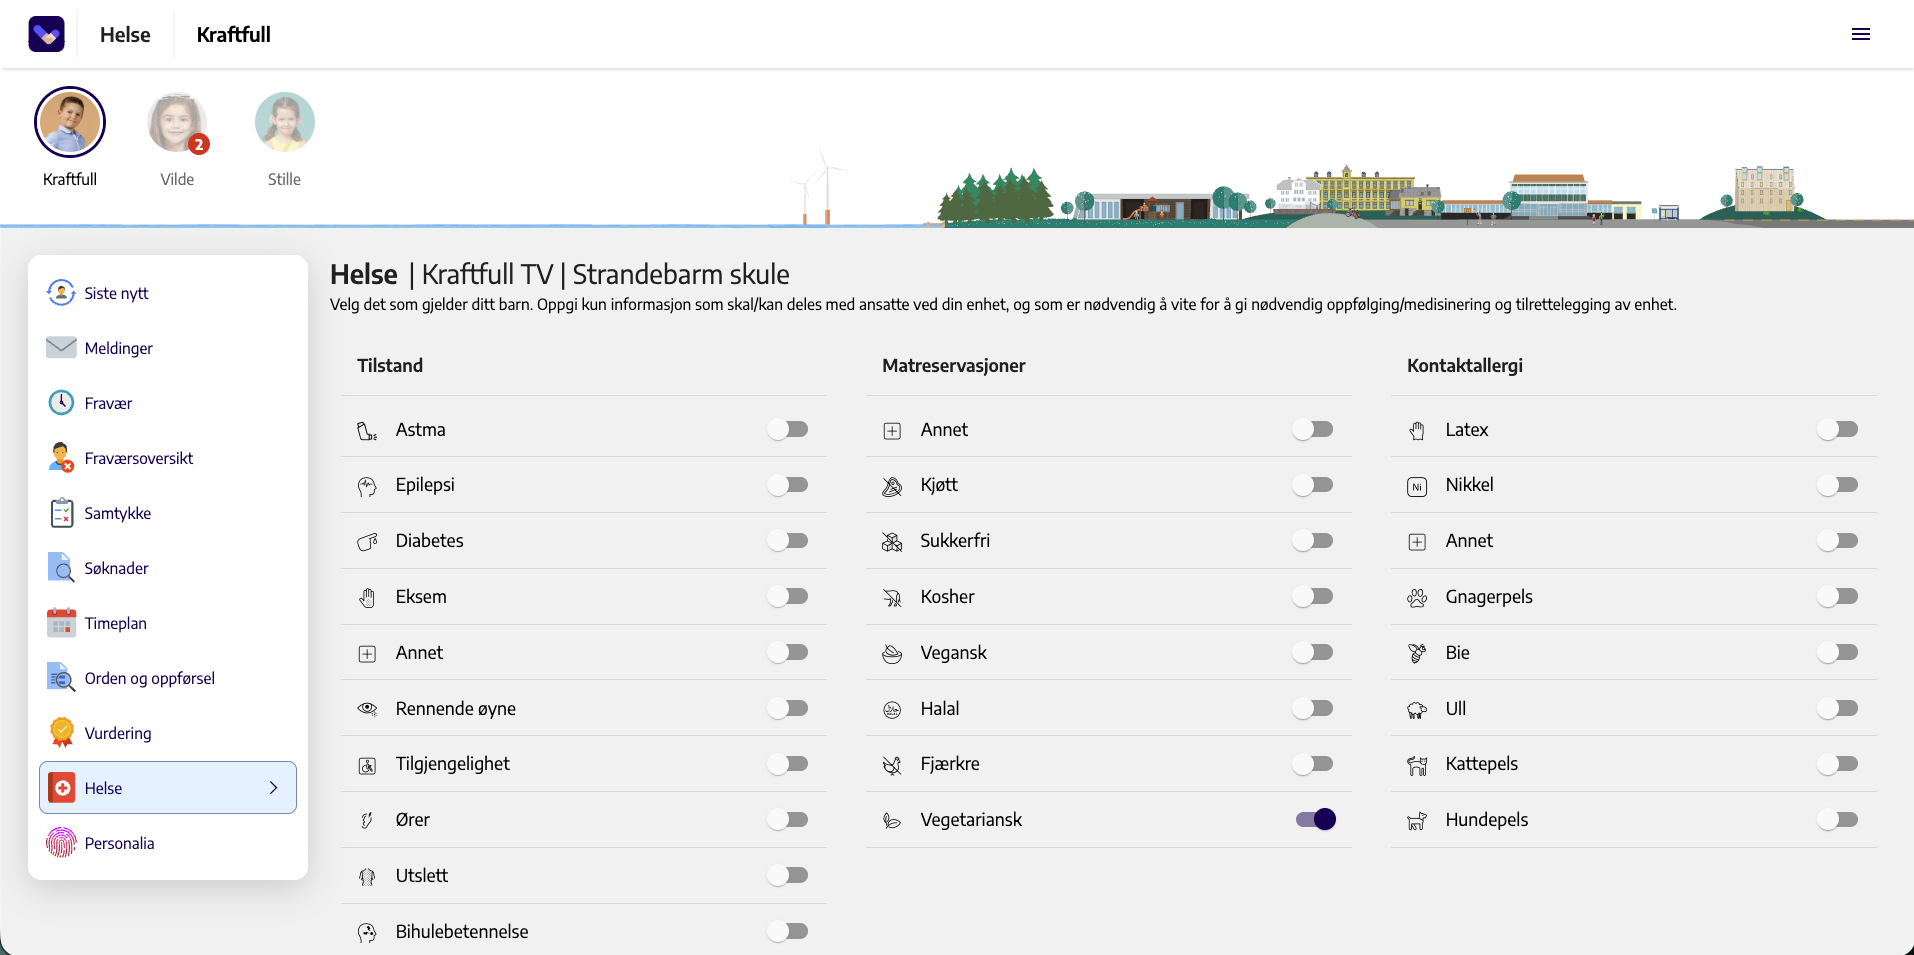This screenshot has width=1914, height=955.
Task: Click the Timeplan calendar icon
Action: point(61,622)
